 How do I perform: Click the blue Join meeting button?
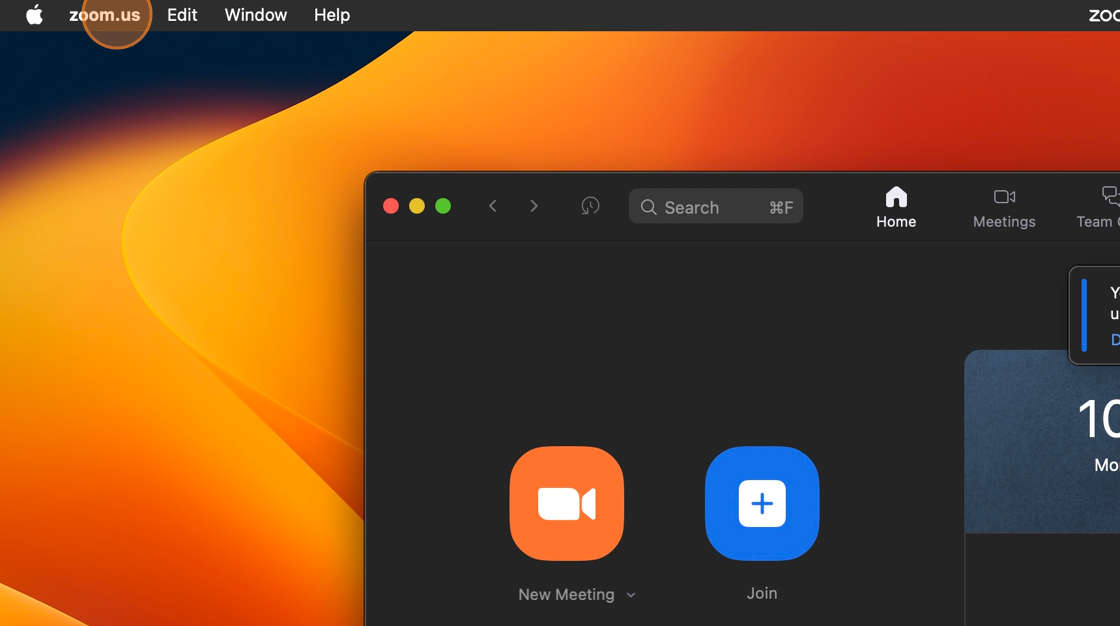762,504
